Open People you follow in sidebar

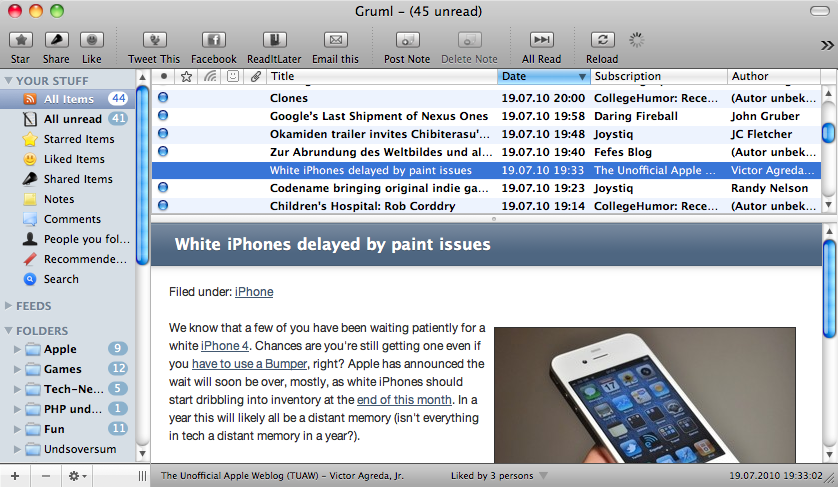(x=67, y=239)
